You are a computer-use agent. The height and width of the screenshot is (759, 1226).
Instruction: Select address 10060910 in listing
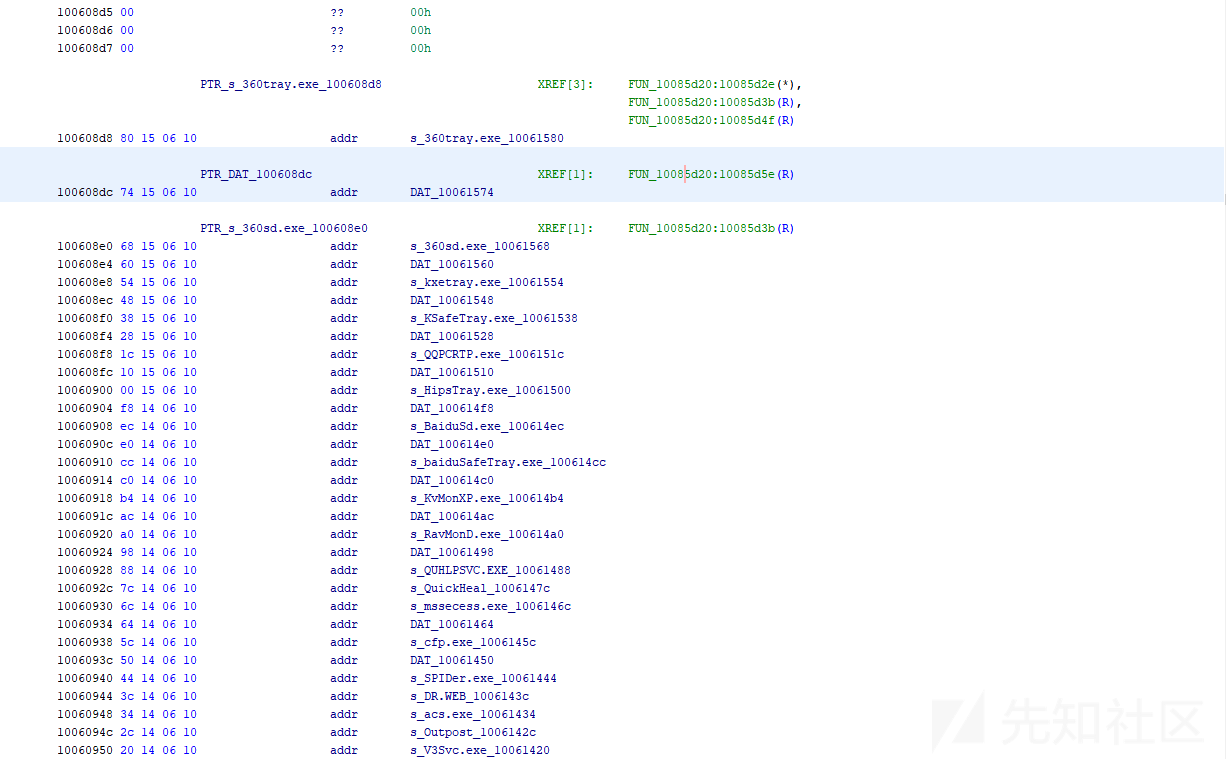[x=85, y=462]
